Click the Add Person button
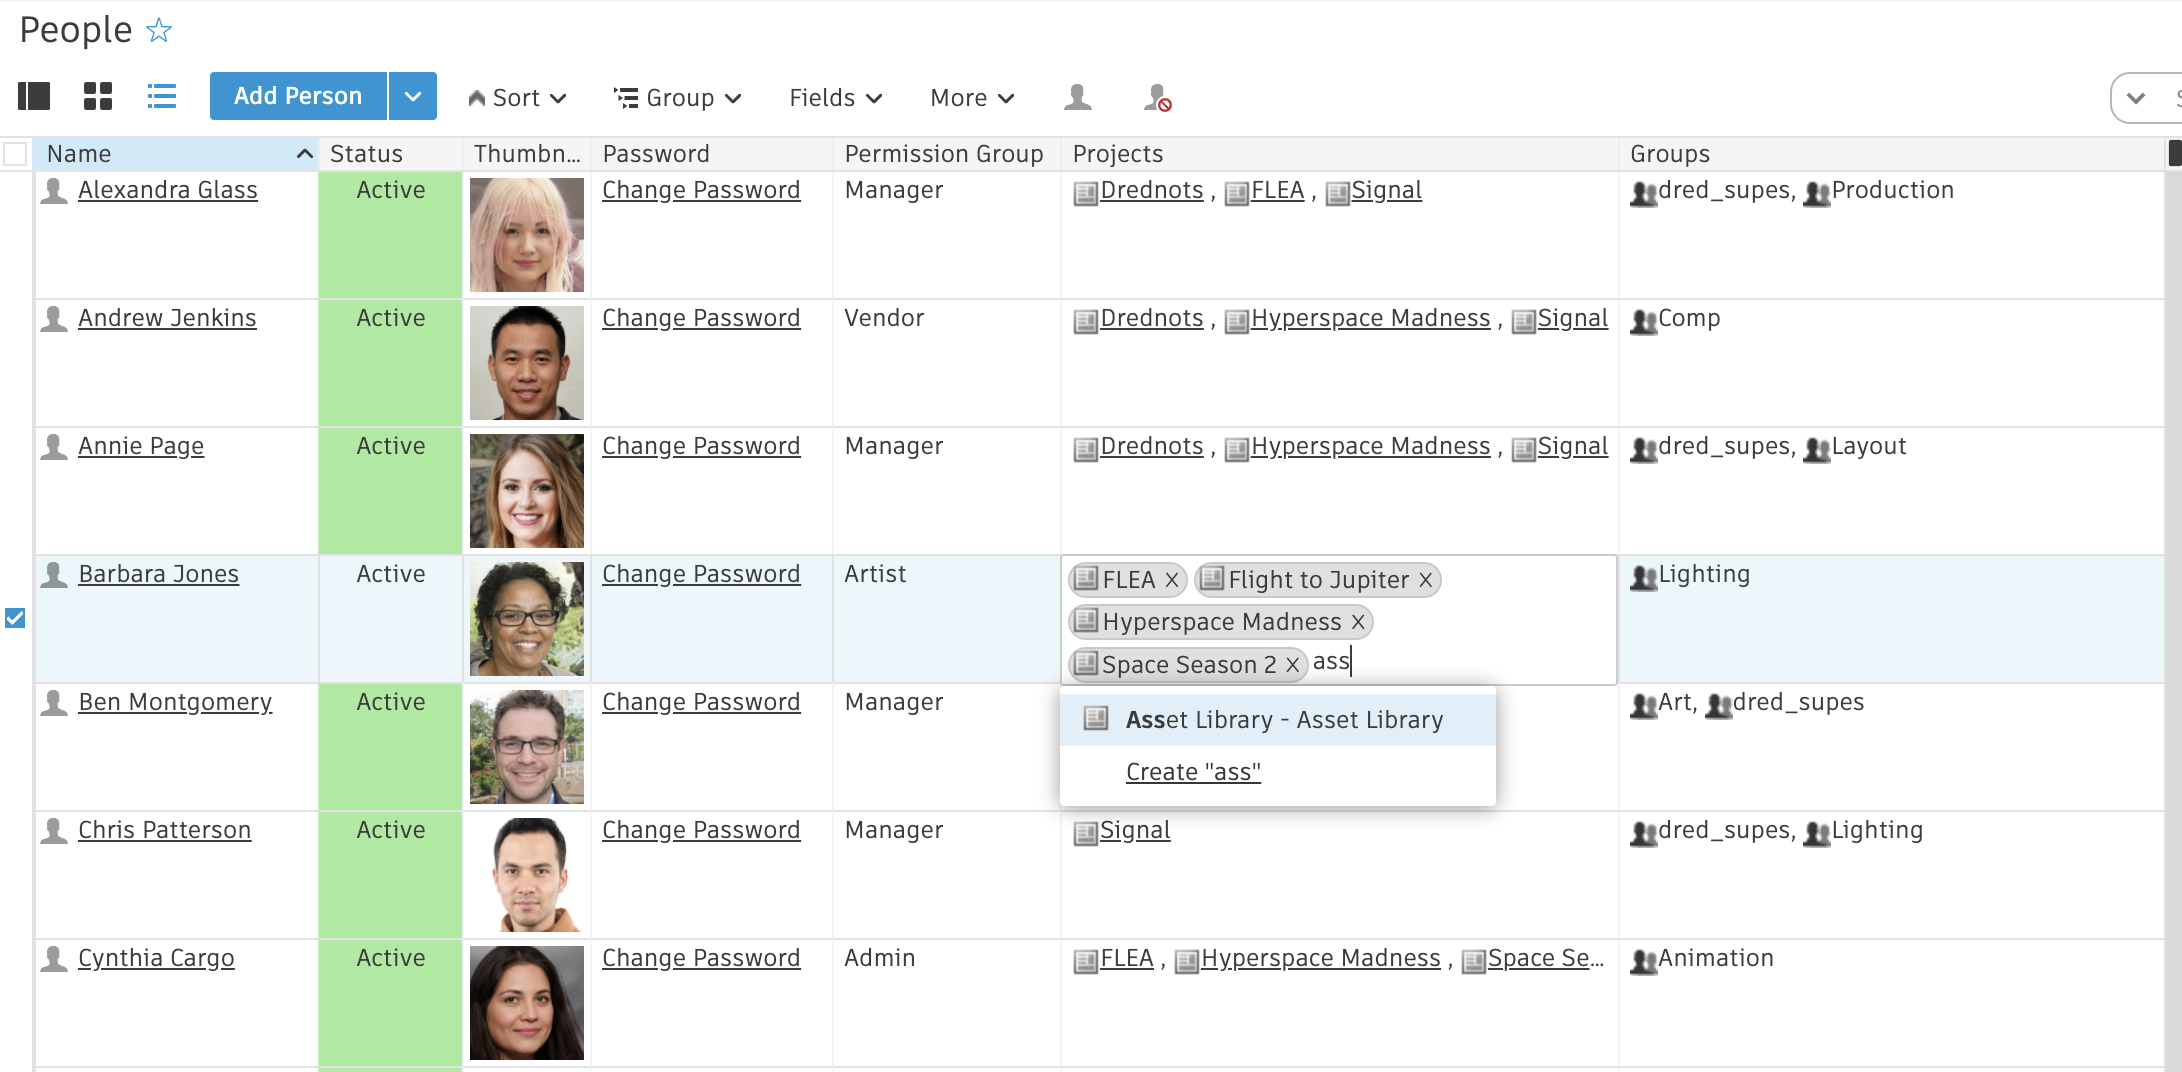This screenshot has width=2182, height=1072. [298, 96]
